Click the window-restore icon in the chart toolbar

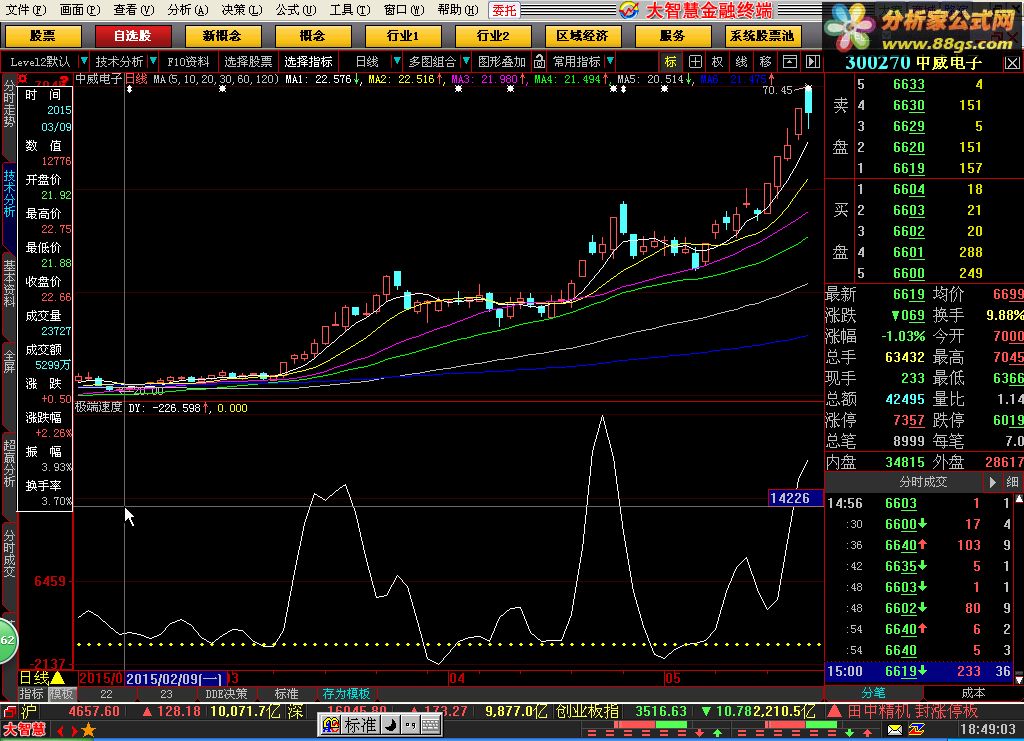tap(790, 61)
